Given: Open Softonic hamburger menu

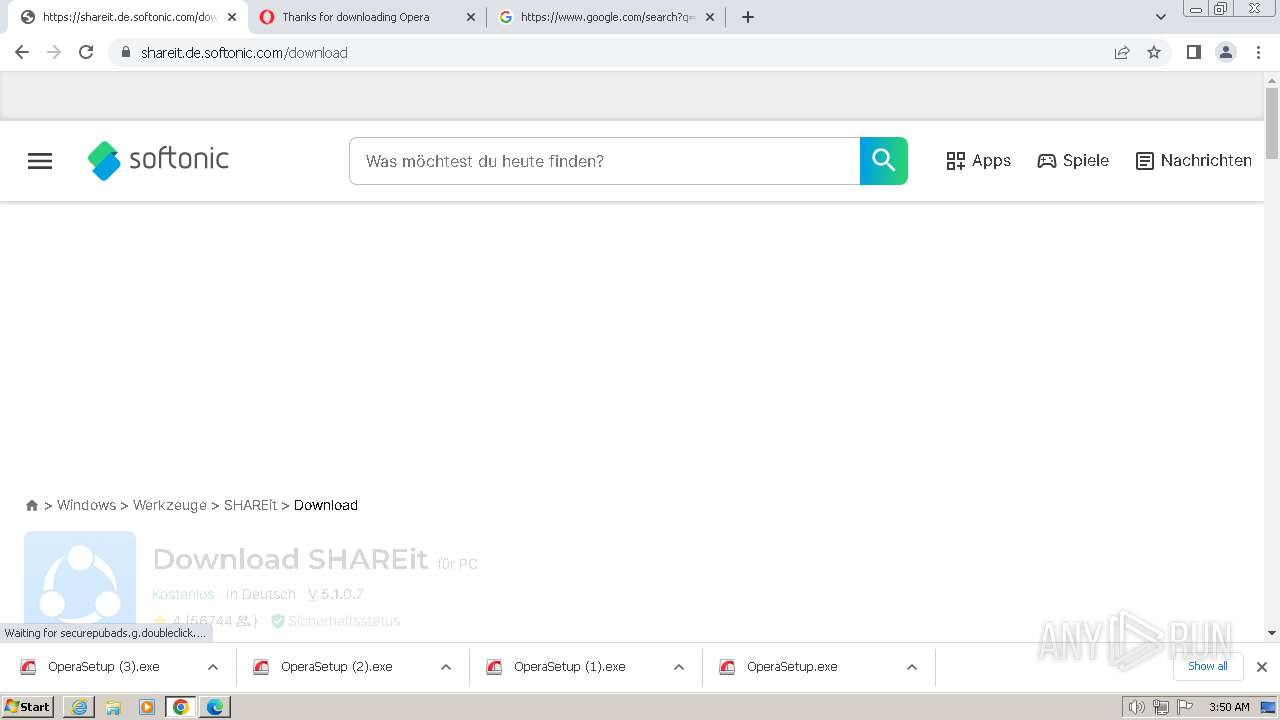Looking at the screenshot, I should pyautogui.click(x=40, y=161).
